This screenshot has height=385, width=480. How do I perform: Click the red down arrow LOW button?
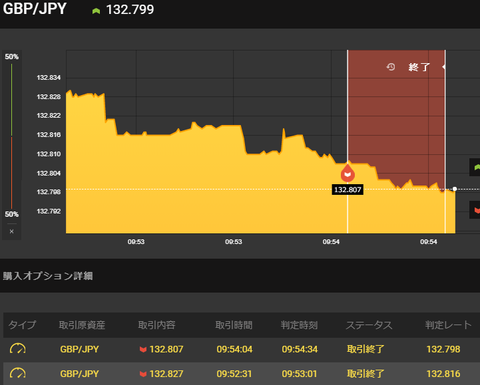(x=475, y=210)
